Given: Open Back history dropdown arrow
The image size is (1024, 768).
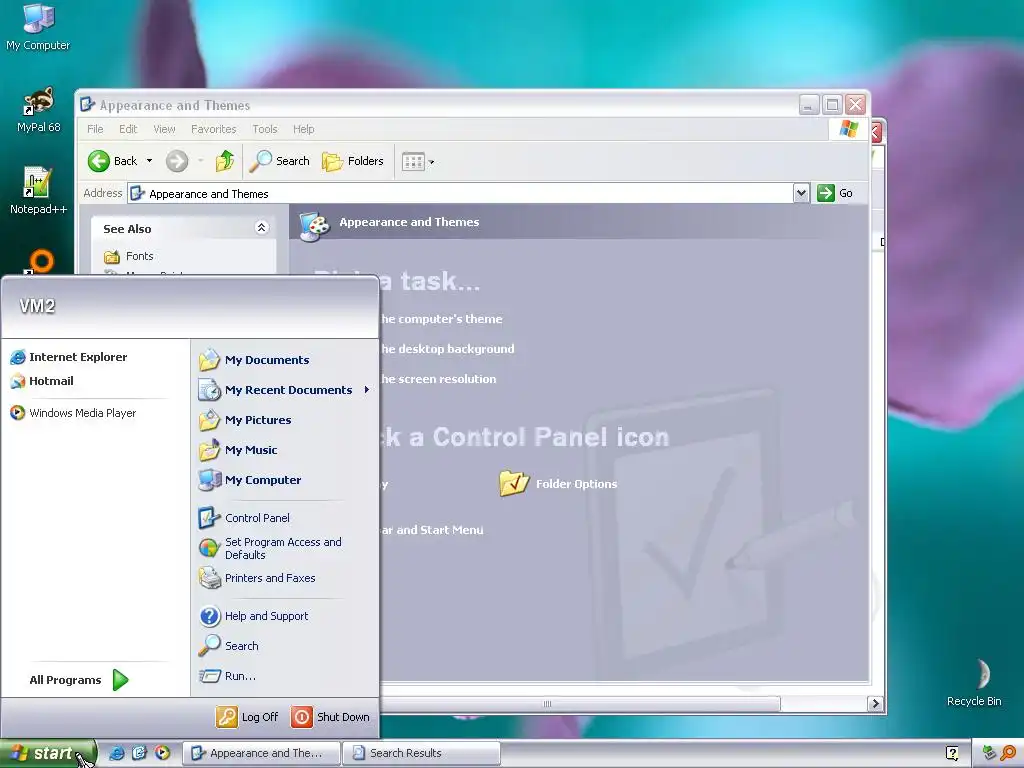Looking at the screenshot, I should (x=150, y=161).
